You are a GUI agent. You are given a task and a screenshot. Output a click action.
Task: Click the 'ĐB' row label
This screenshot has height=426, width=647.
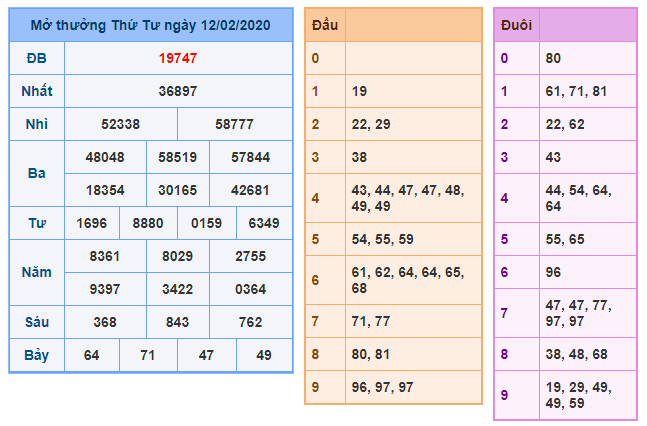click(x=37, y=58)
